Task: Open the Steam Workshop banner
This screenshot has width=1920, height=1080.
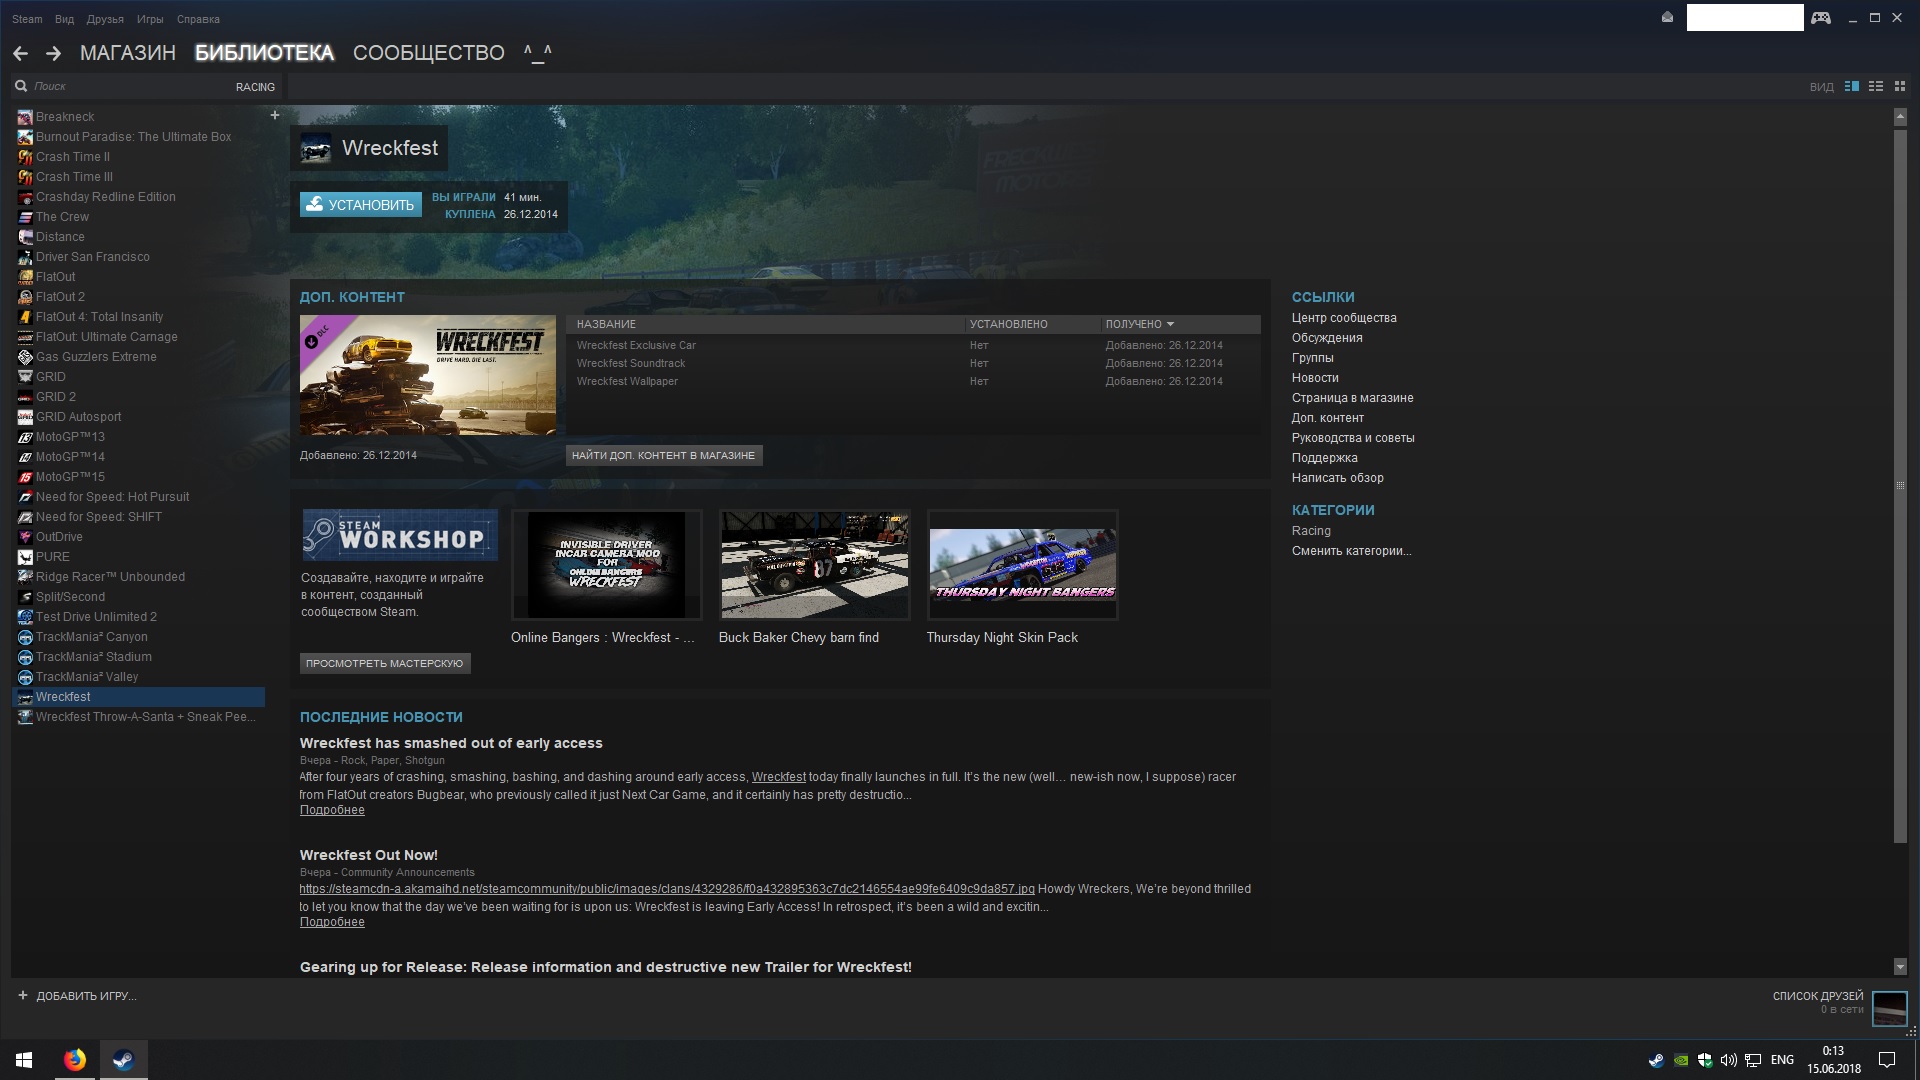Action: point(400,535)
